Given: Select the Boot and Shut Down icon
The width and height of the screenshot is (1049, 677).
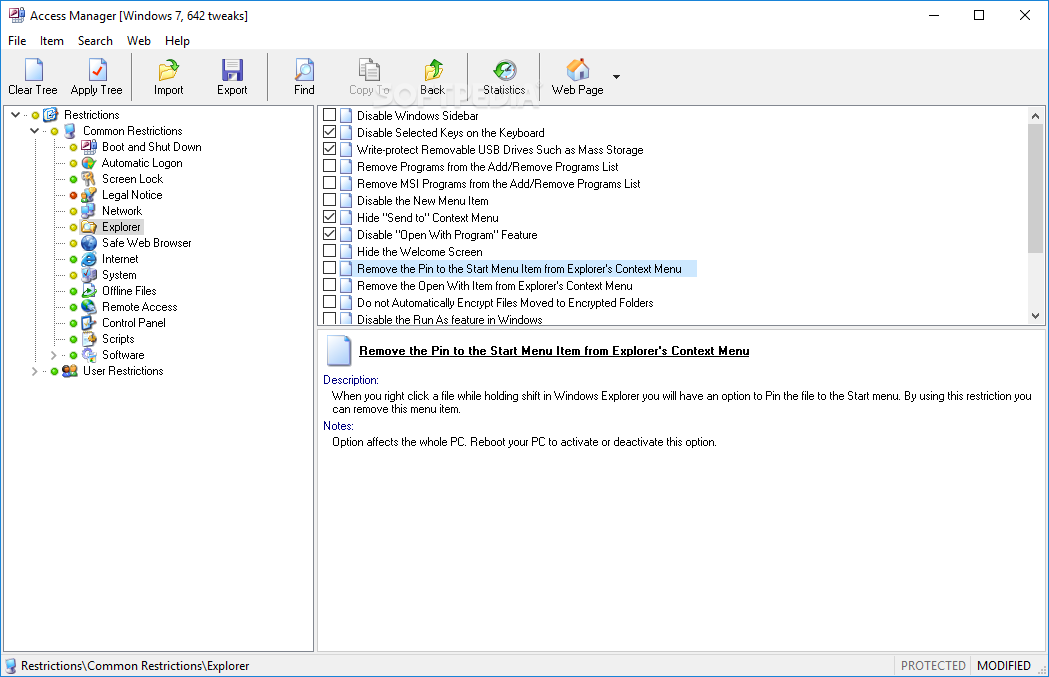Looking at the screenshot, I should [89, 147].
